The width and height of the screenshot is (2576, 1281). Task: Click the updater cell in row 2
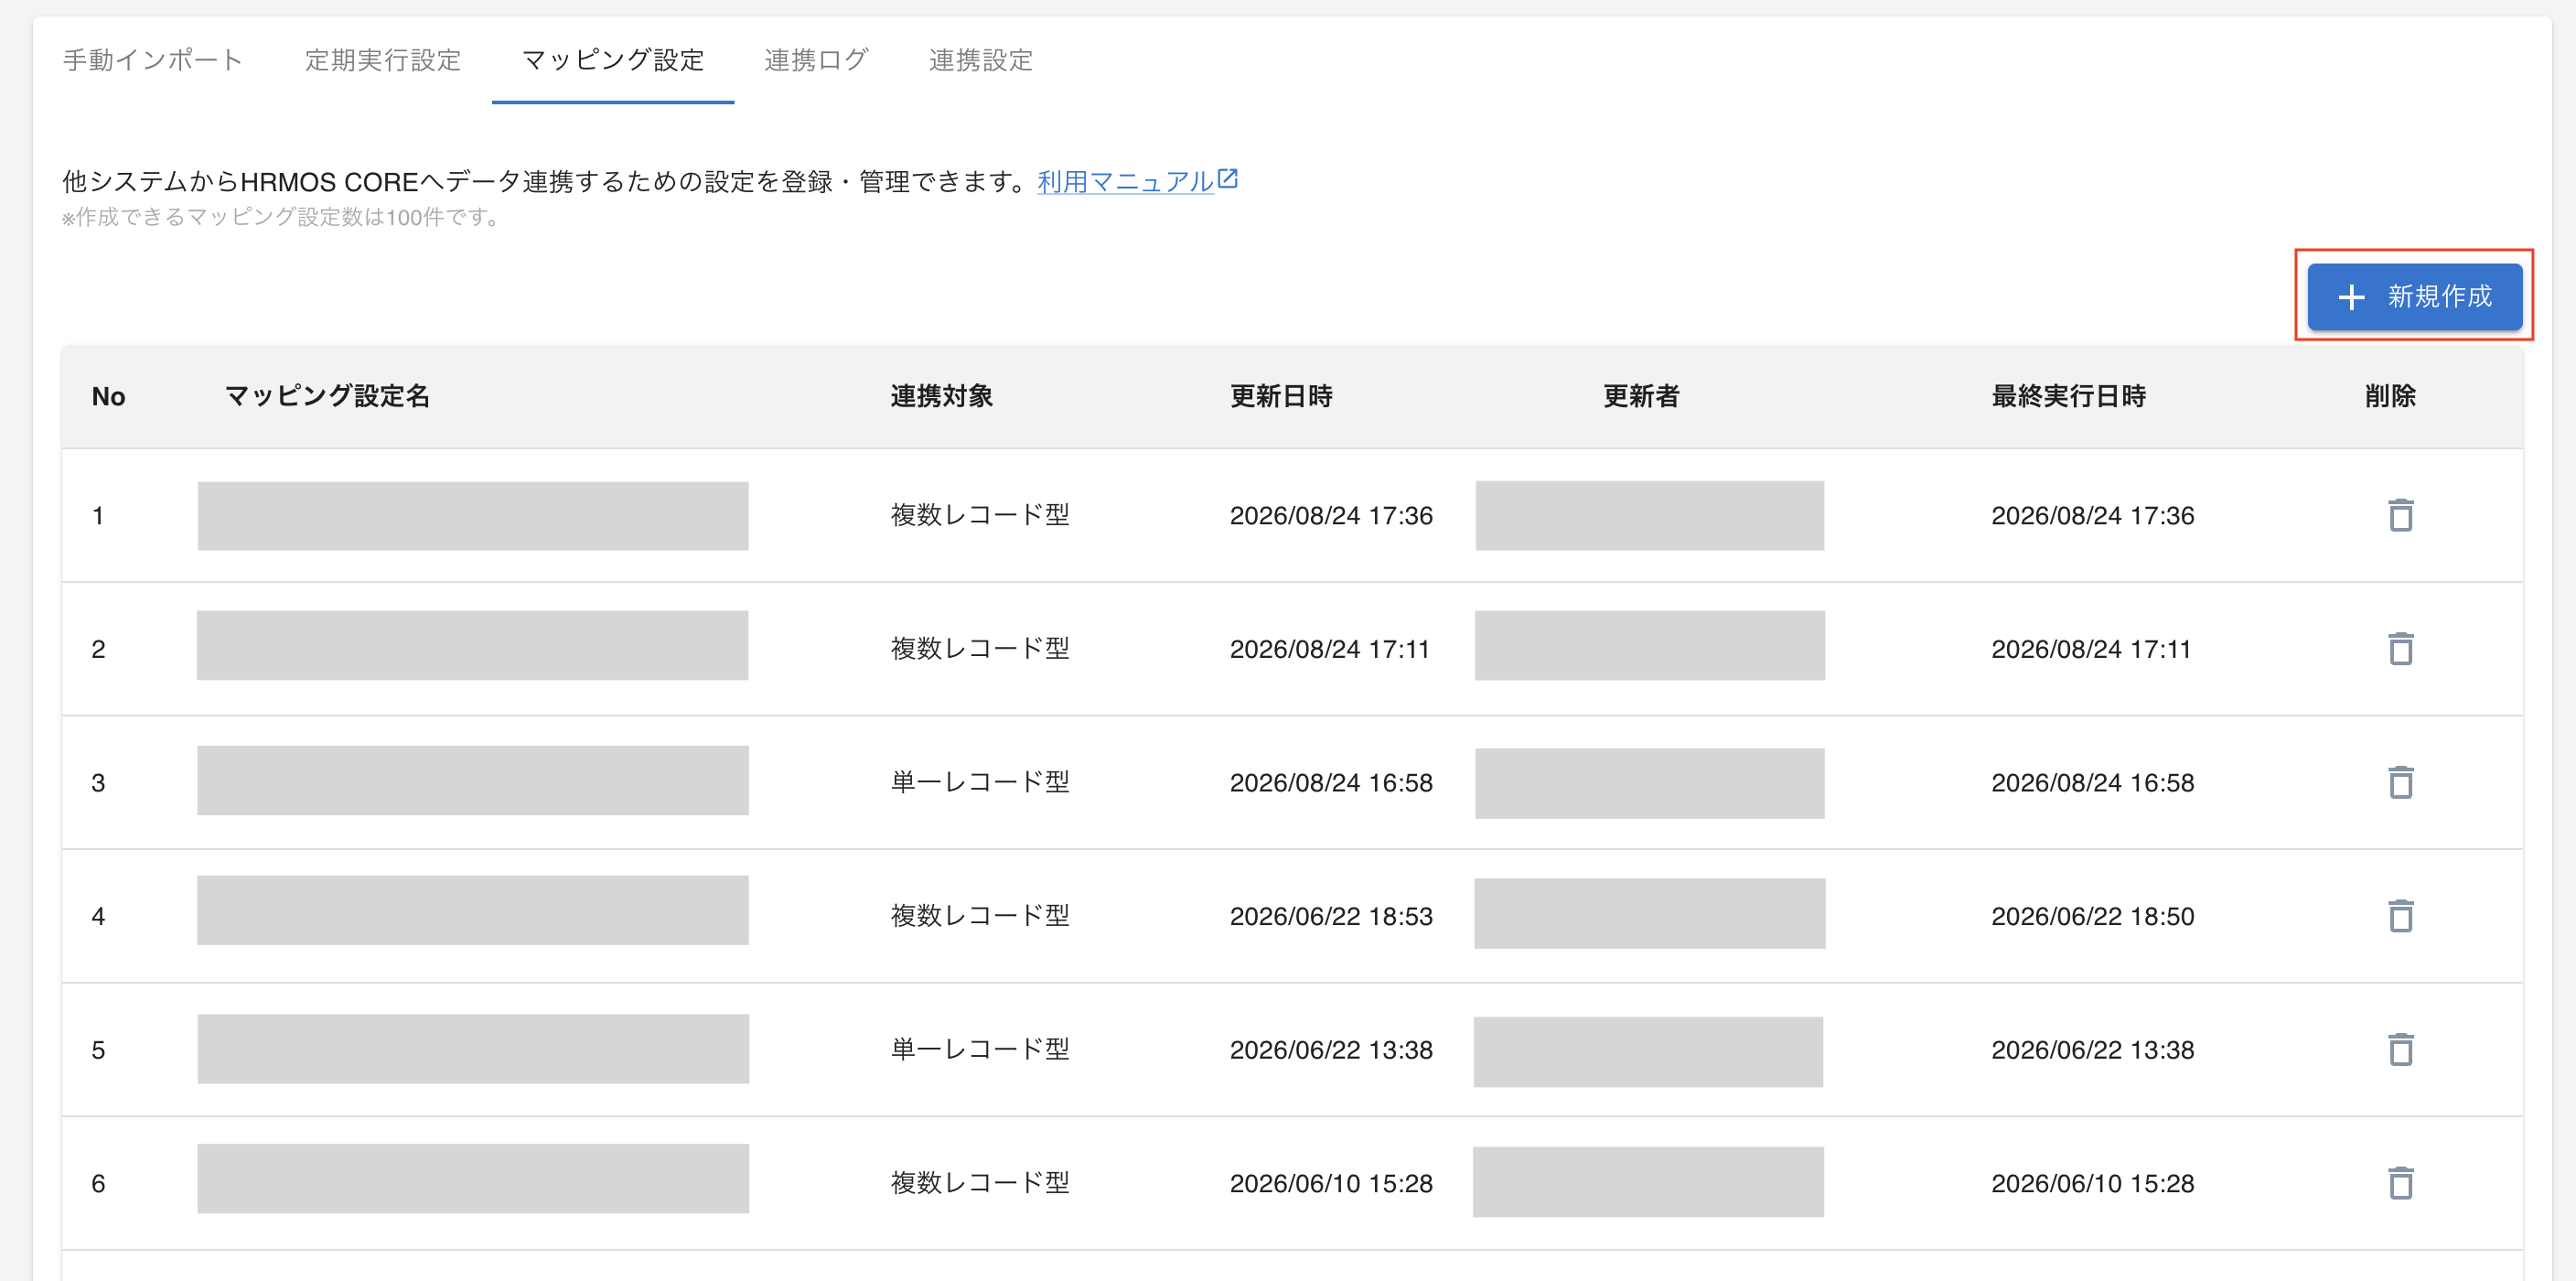pos(1649,645)
